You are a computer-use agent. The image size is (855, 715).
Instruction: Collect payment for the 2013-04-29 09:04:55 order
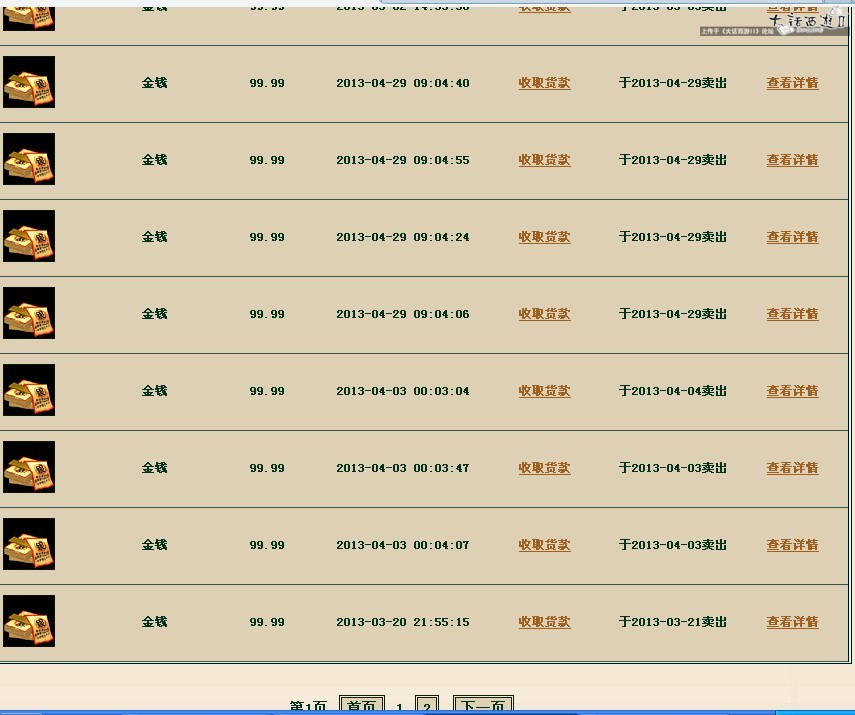[x=544, y=160]
